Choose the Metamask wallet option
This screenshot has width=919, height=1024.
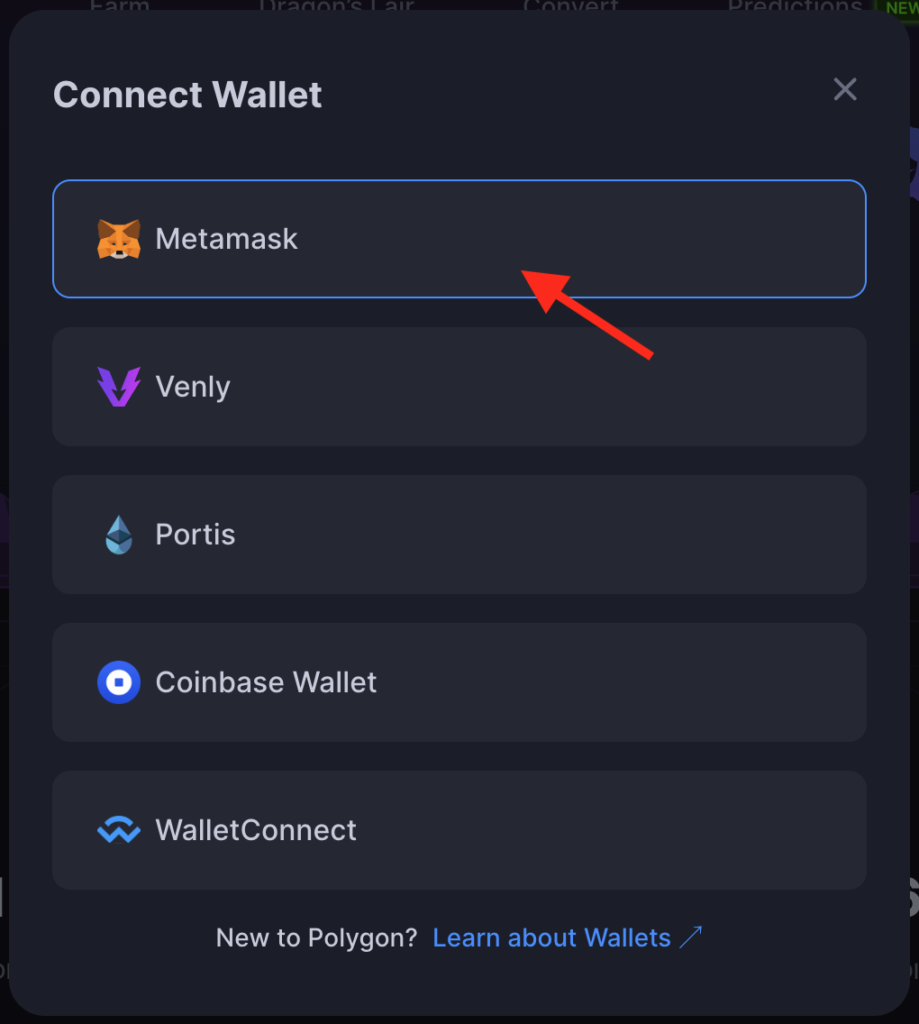coord(459,239)
